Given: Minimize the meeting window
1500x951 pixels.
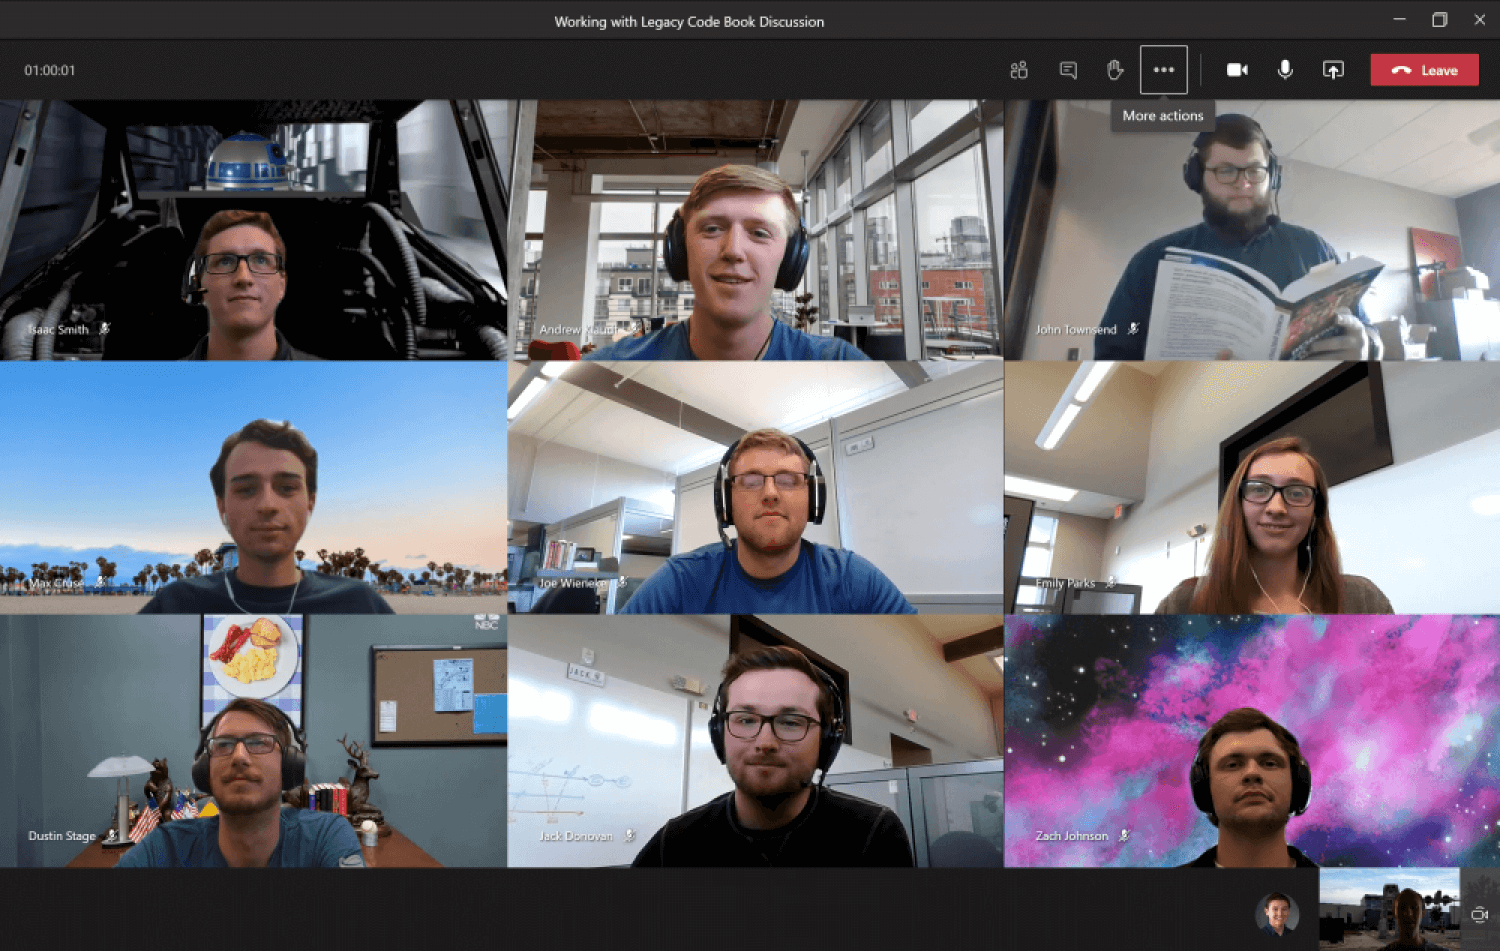Looking at the screenshot, I should tap(1399, 20).
